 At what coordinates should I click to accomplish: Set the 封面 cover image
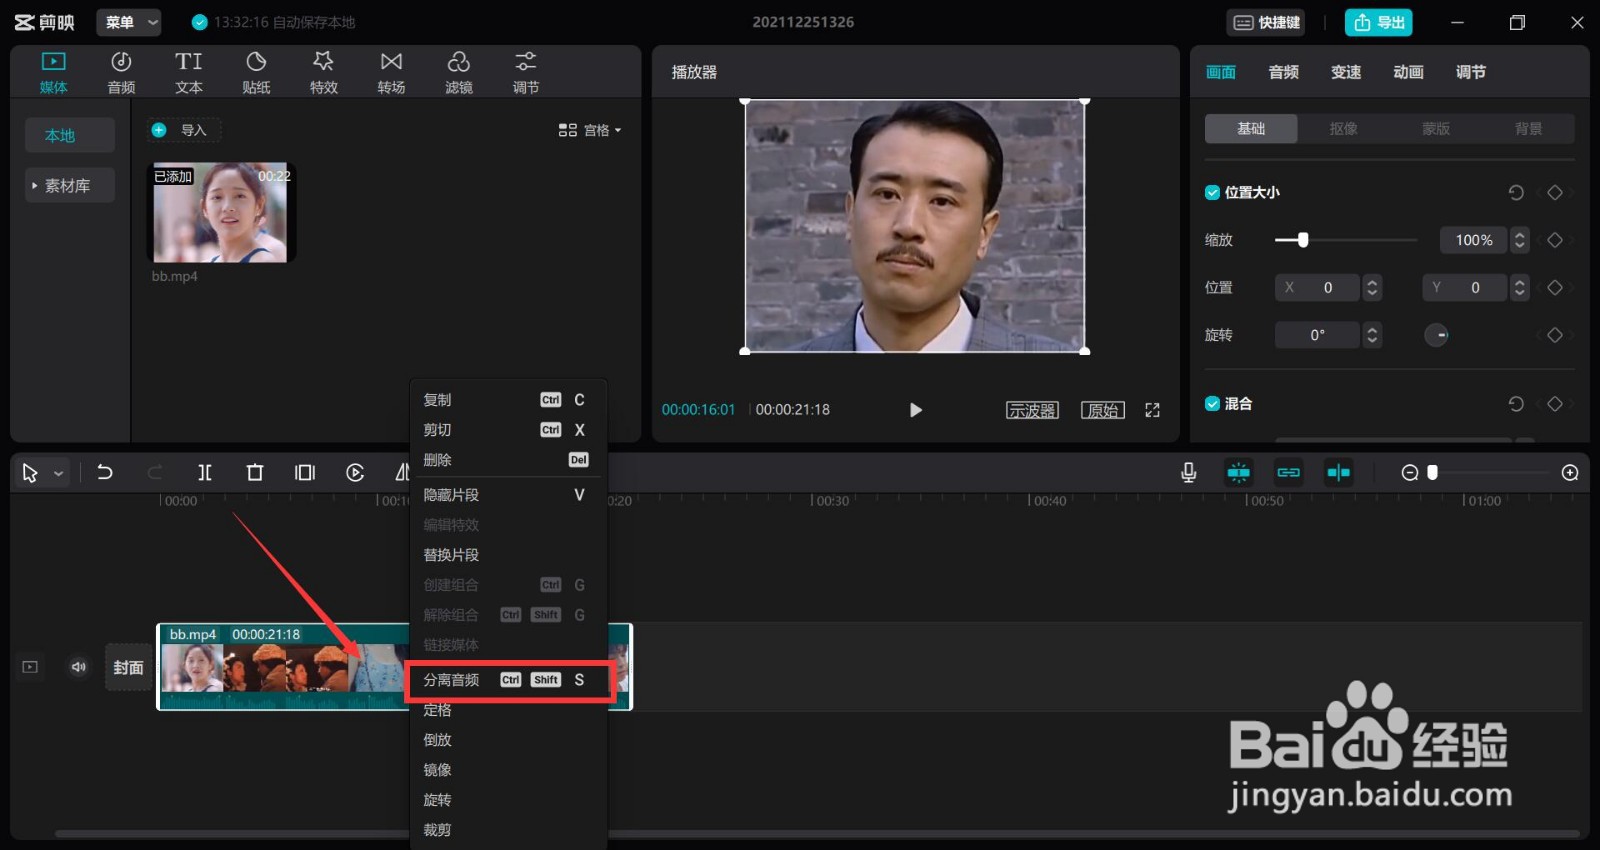[128, 667]
